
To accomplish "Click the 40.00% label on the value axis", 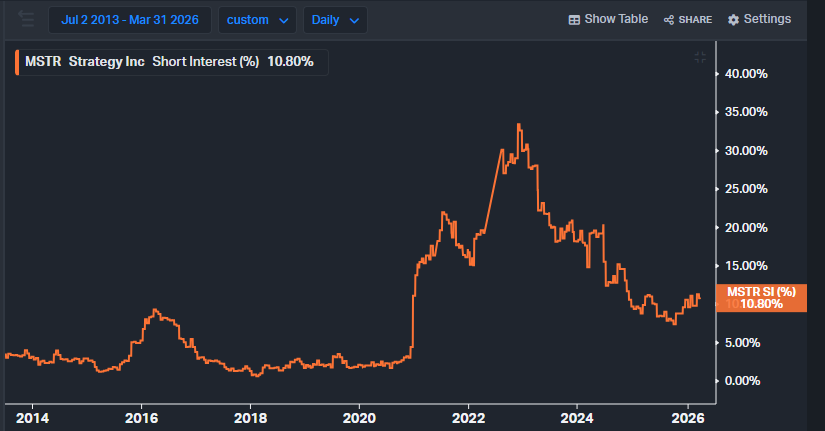I will [x=745, y=74].
